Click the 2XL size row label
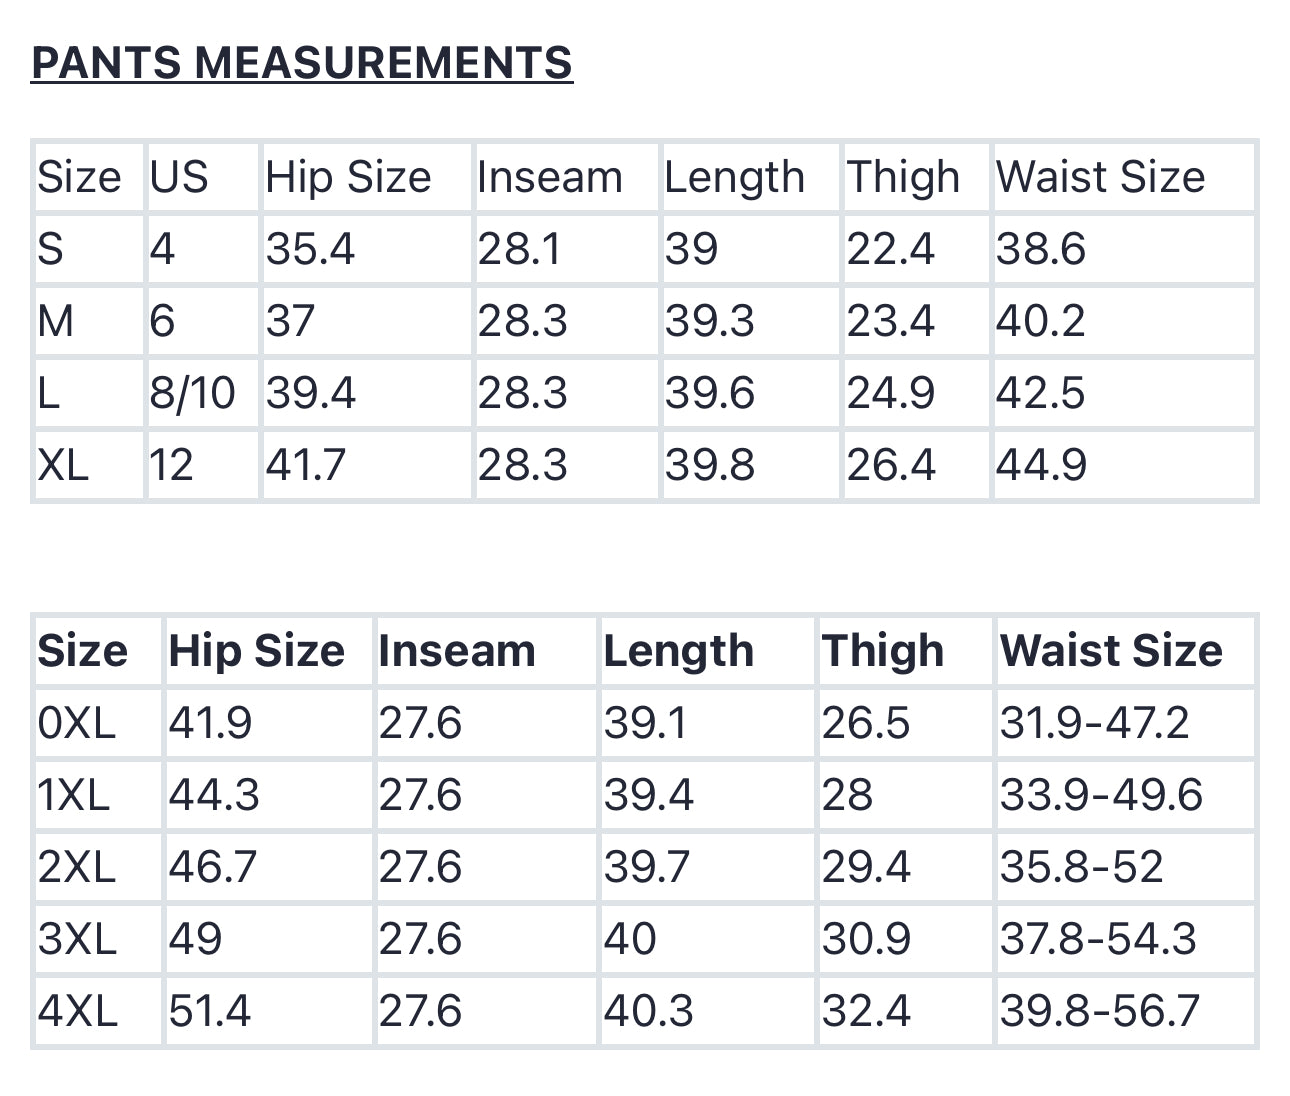 pos(77,867)
